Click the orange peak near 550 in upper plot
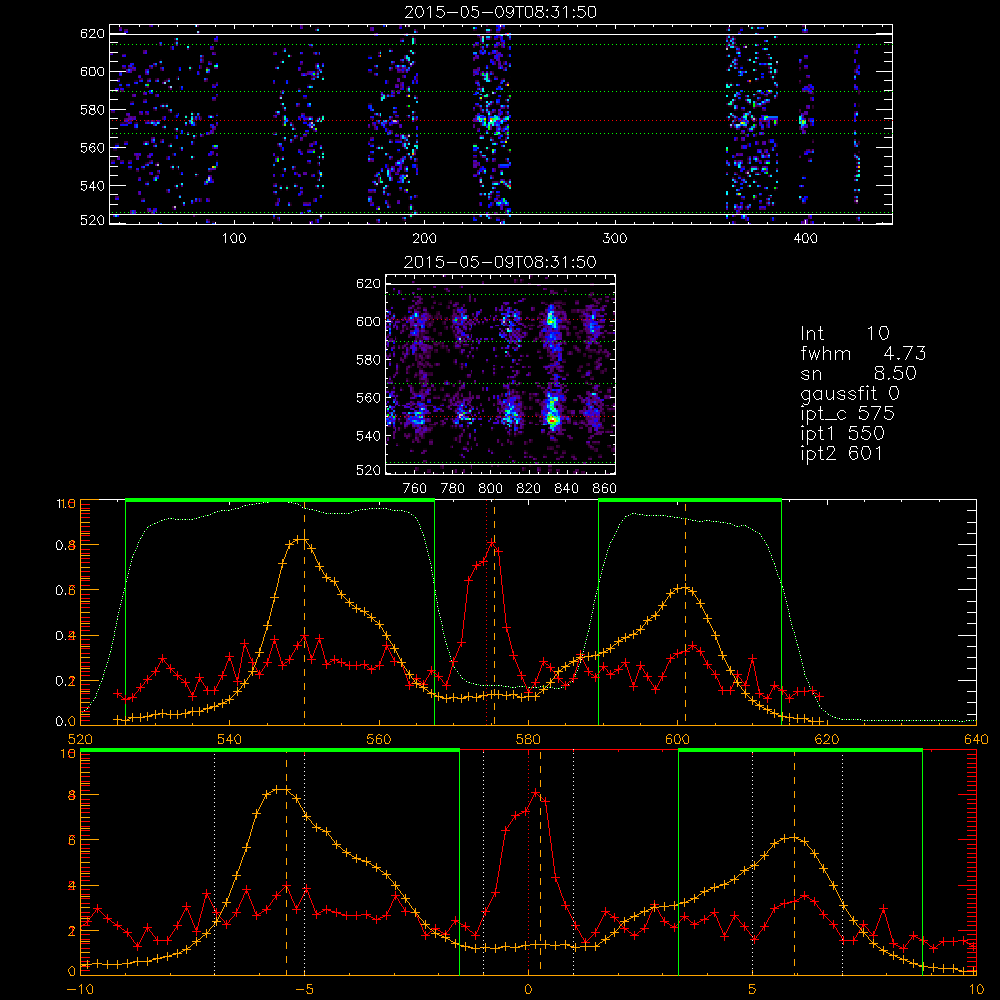This screenshot has height=1000, width=1000. [x=300, y=540]
